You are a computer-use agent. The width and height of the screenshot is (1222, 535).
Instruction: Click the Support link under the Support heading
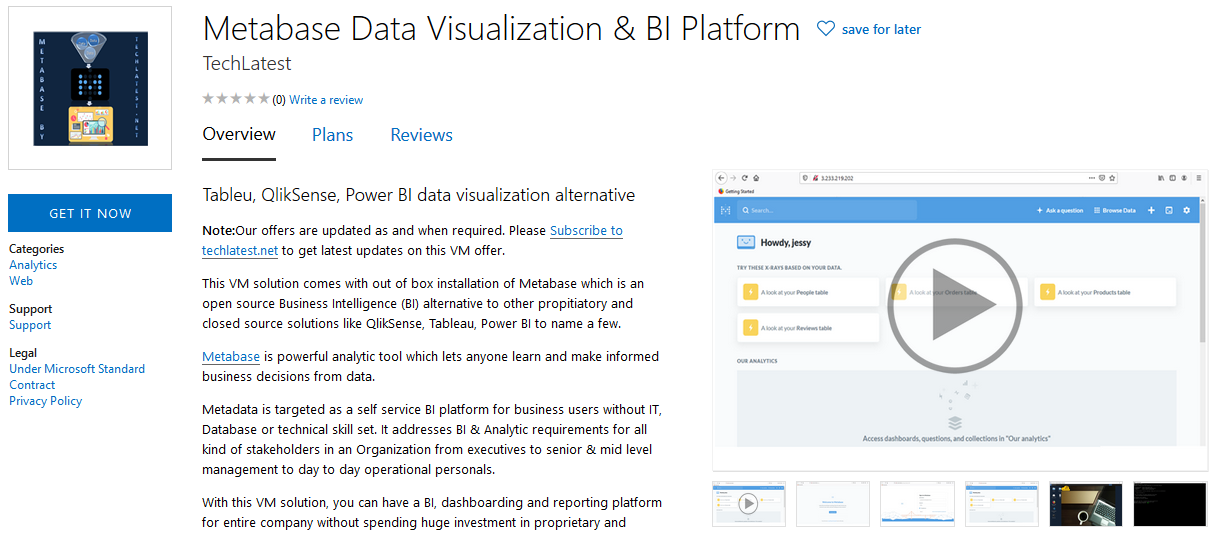[30, 325]
